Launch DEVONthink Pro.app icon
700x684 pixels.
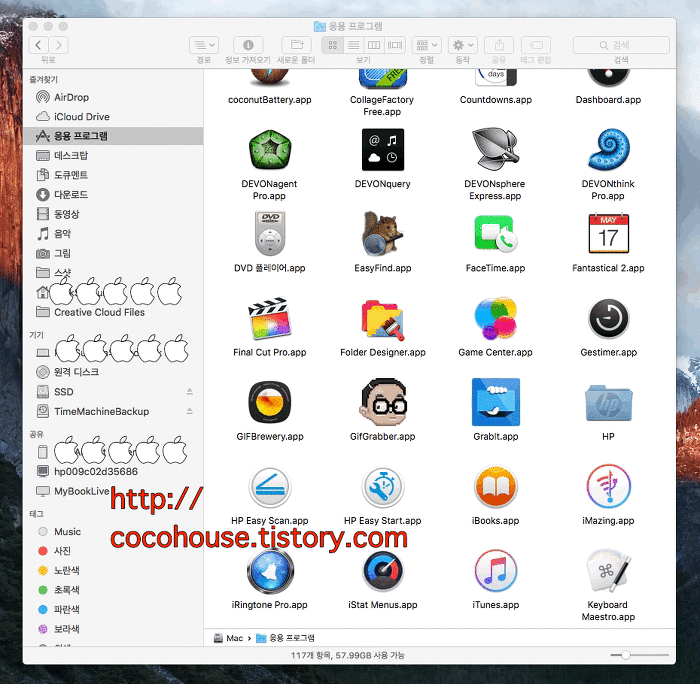608,150
